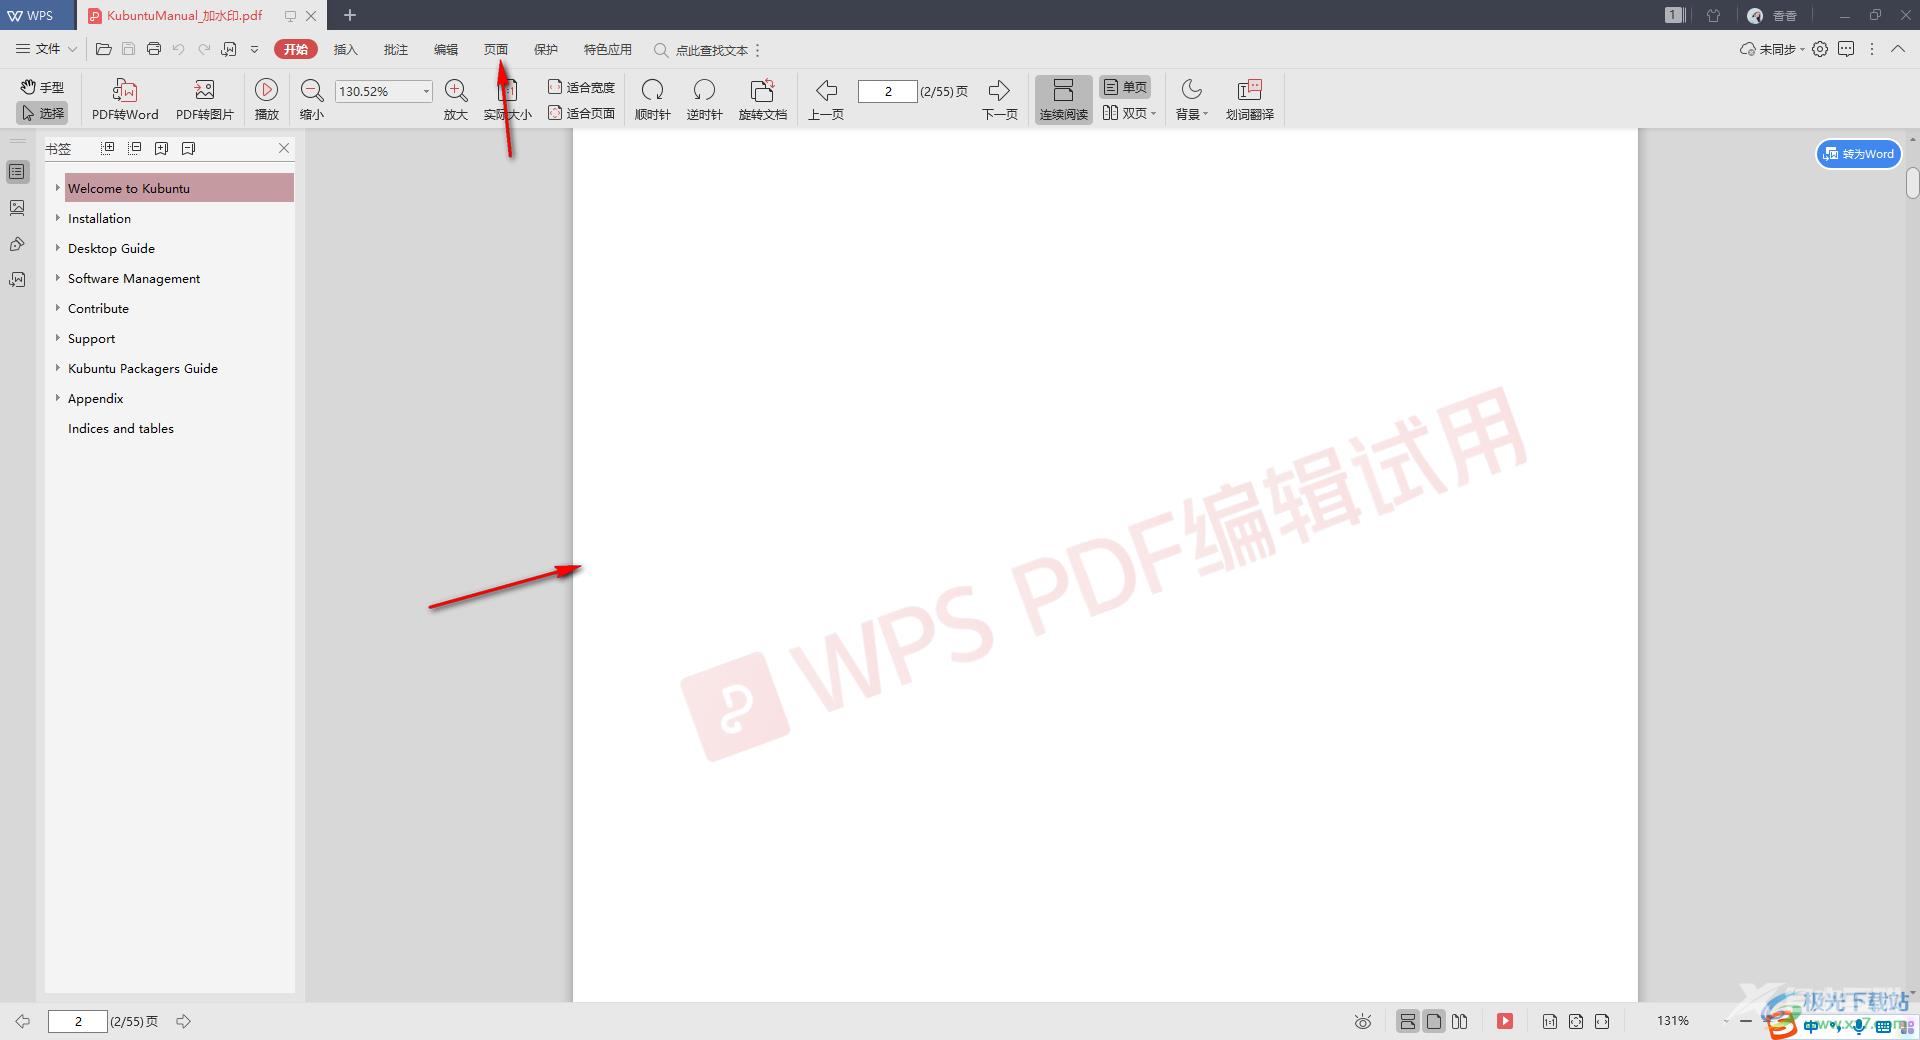The height and width of the screenshot is (1040, 1920).
Task: Show the thumbnails sidebar panel icon
Action: tap(17, 208)
